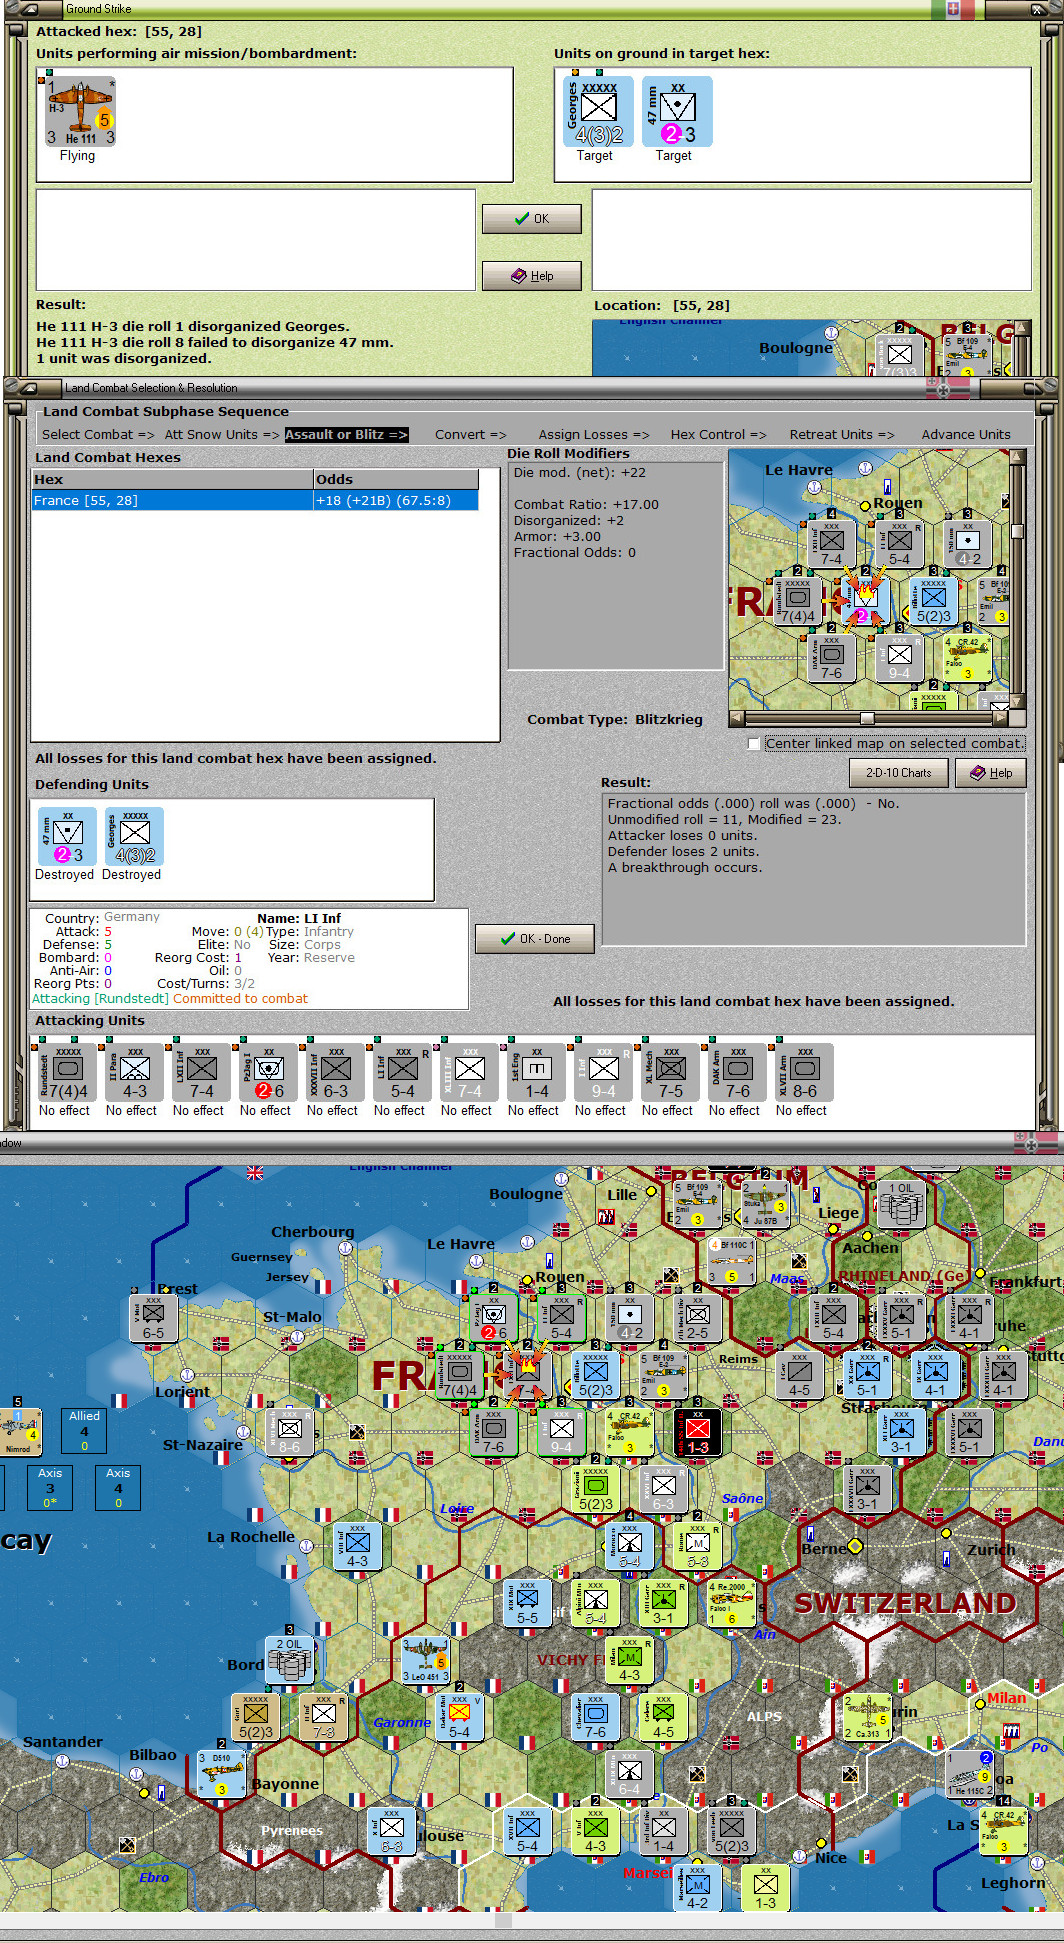Select the 'Retreat Units =>' subphase step

pos(842,434)
